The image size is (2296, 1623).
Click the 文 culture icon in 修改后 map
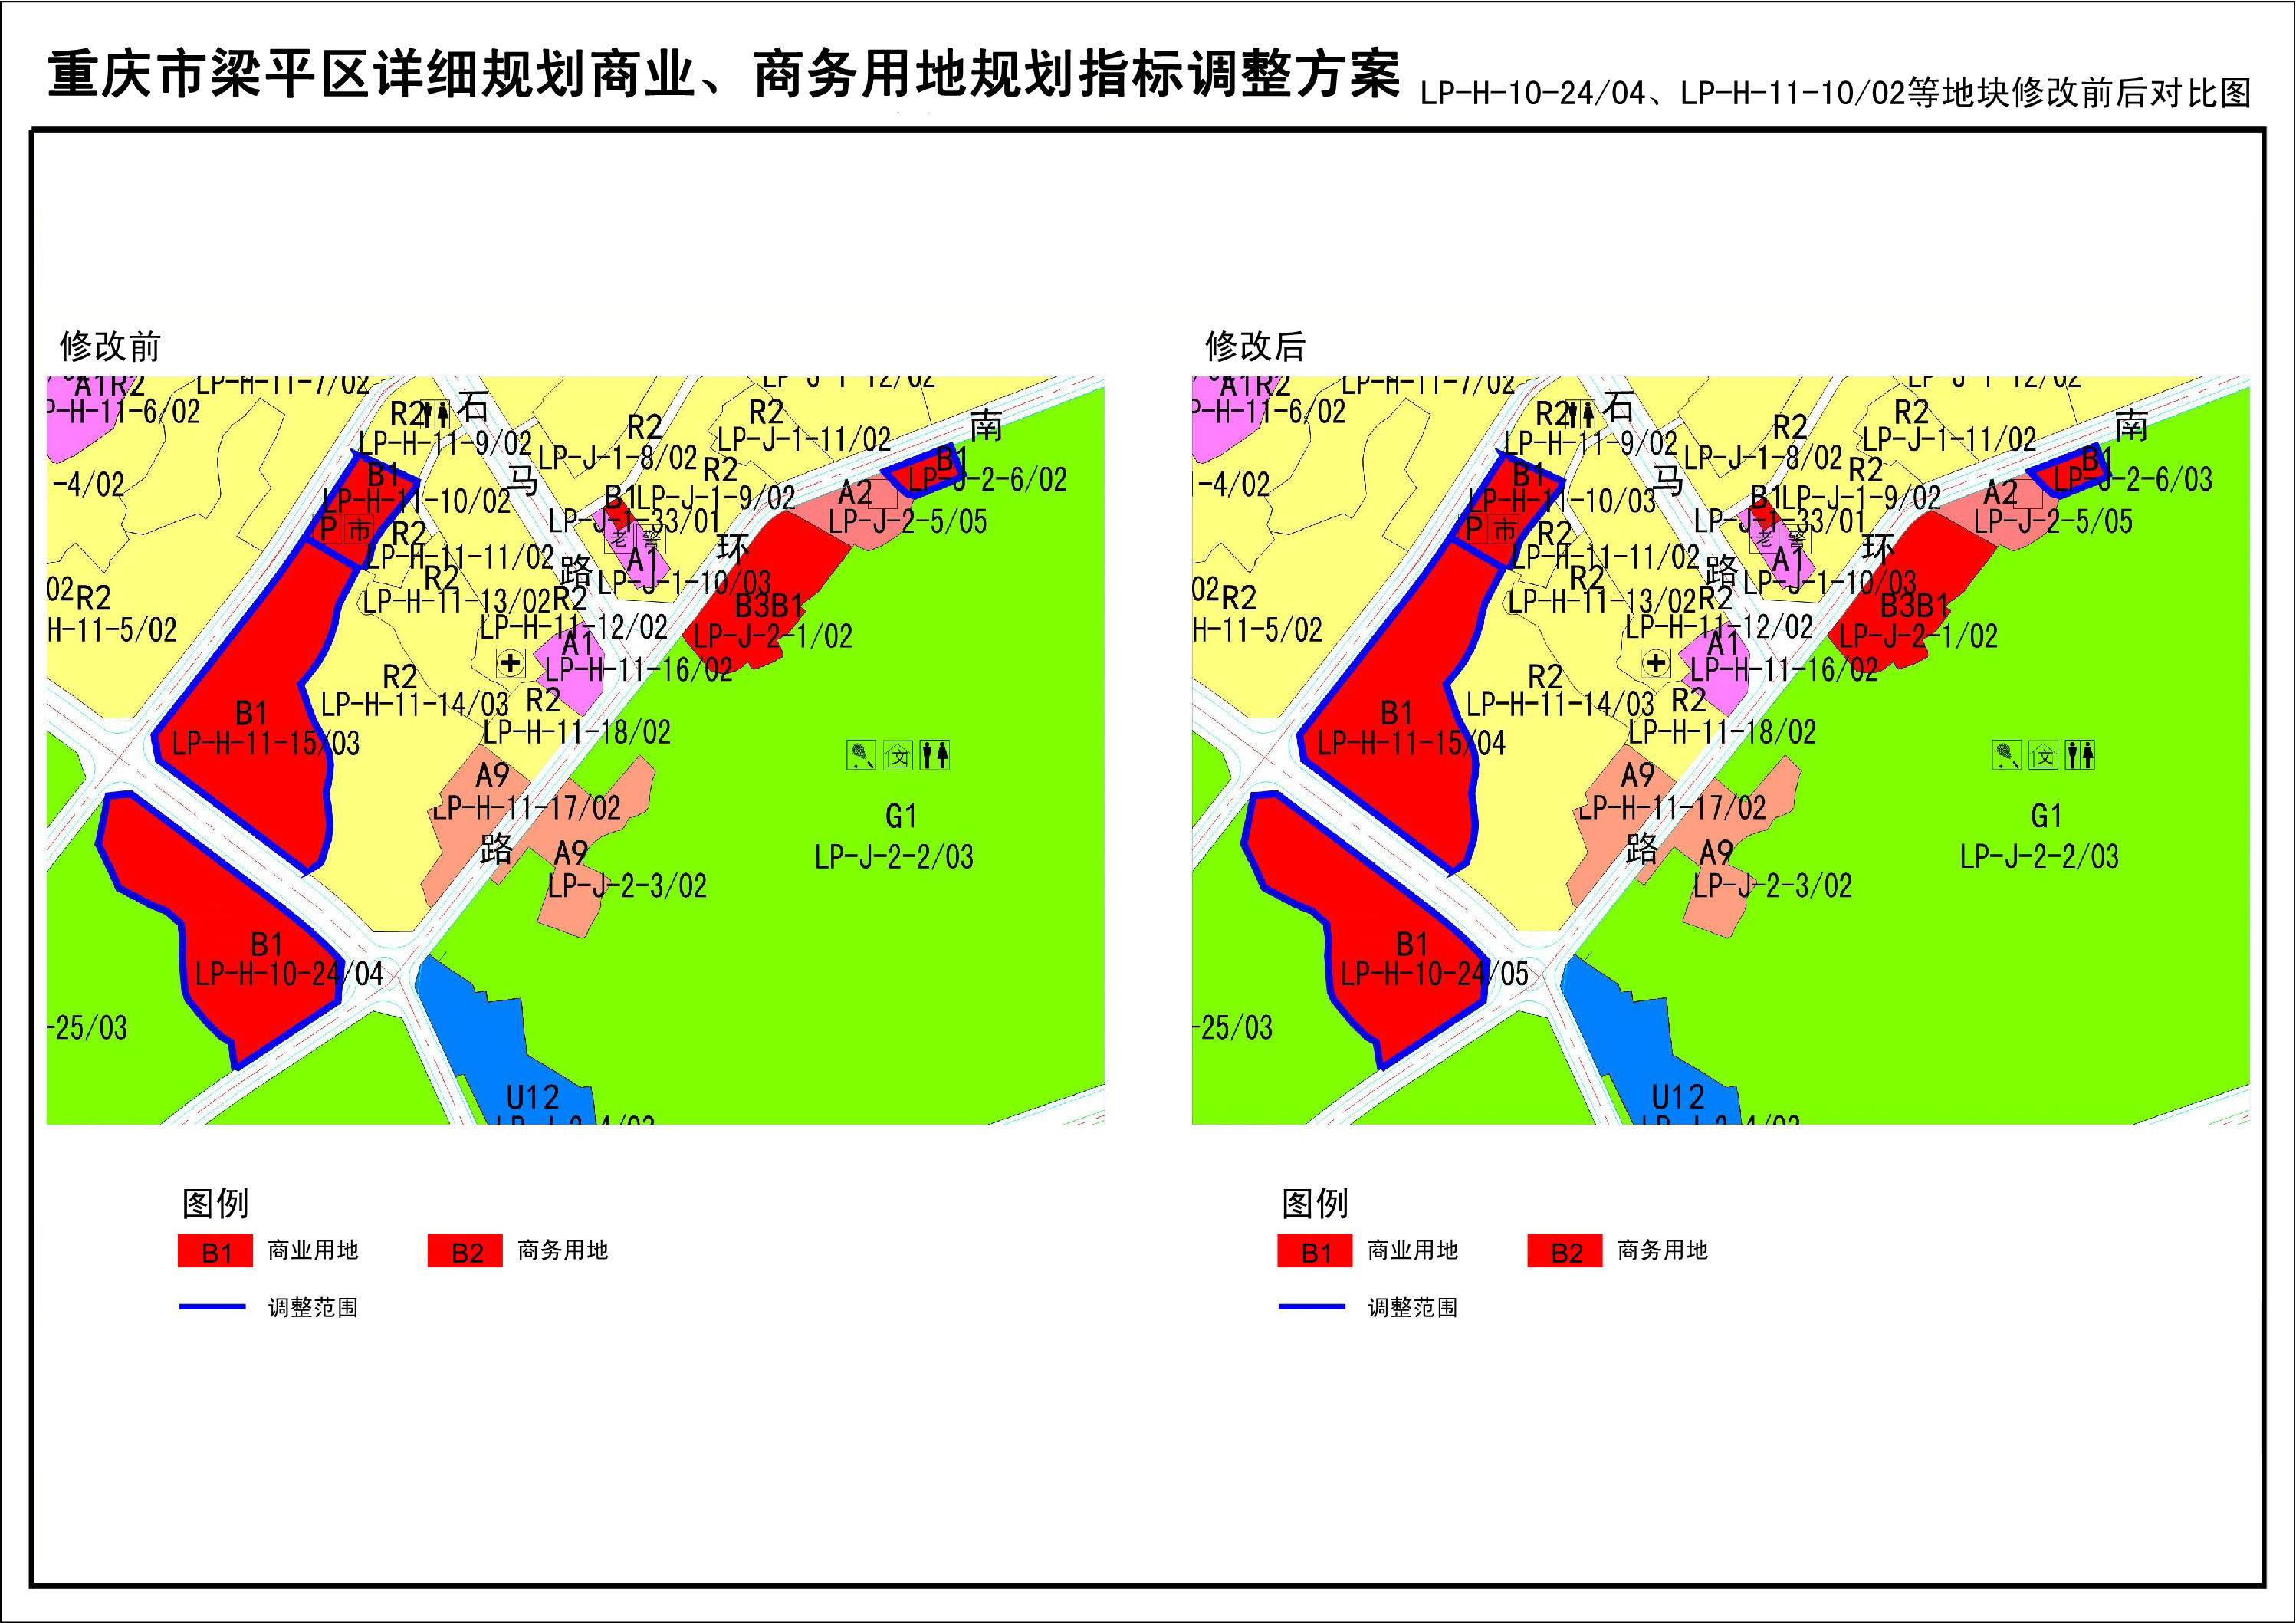(x=2044, y=756)
